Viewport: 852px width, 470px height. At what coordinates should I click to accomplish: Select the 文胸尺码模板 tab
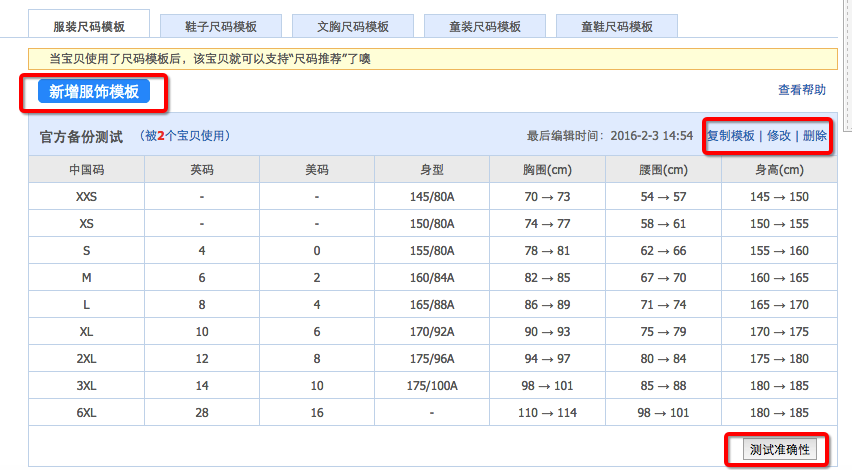353,26
